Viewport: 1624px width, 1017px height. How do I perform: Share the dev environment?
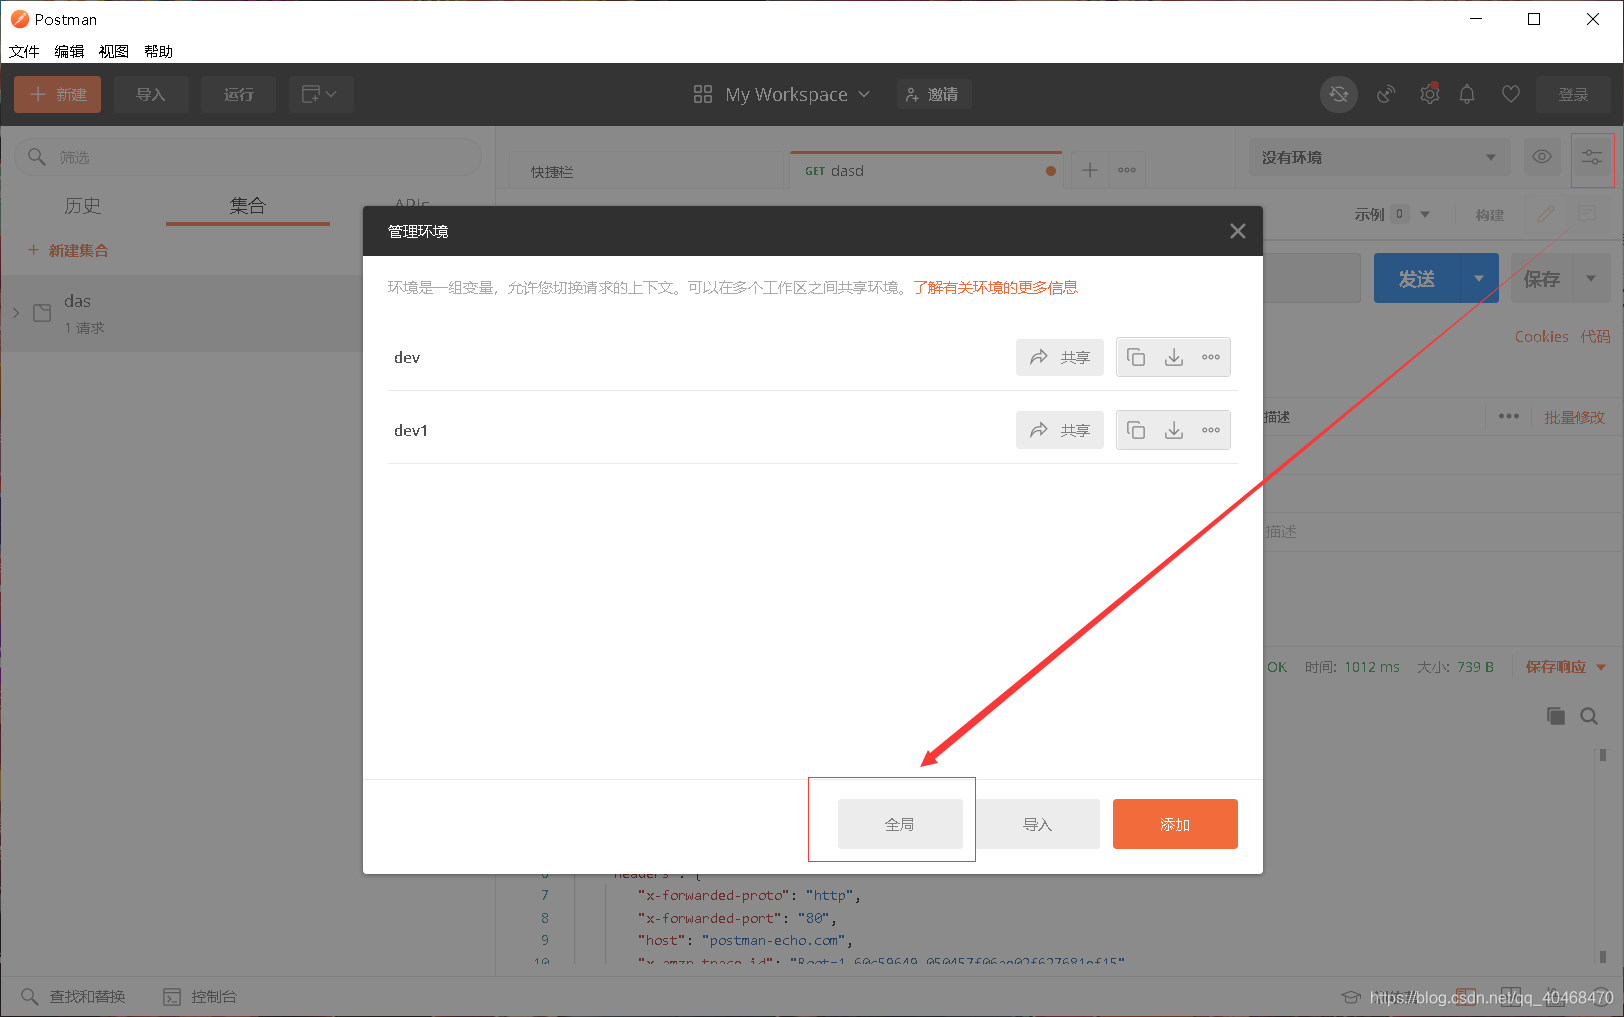click(x=1060, y=357)
